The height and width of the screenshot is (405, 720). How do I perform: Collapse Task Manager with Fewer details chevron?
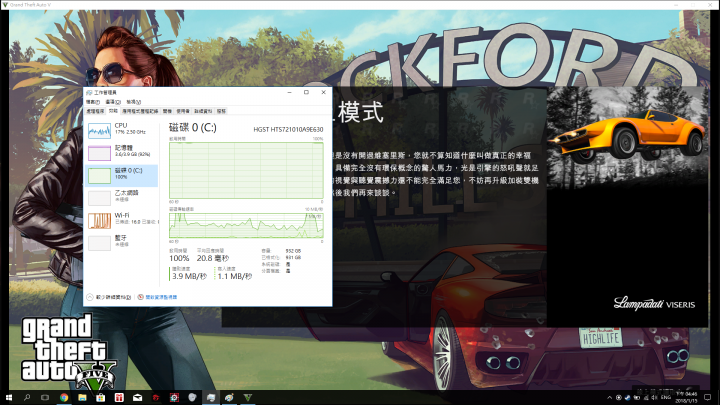click(x=90, y=297)
